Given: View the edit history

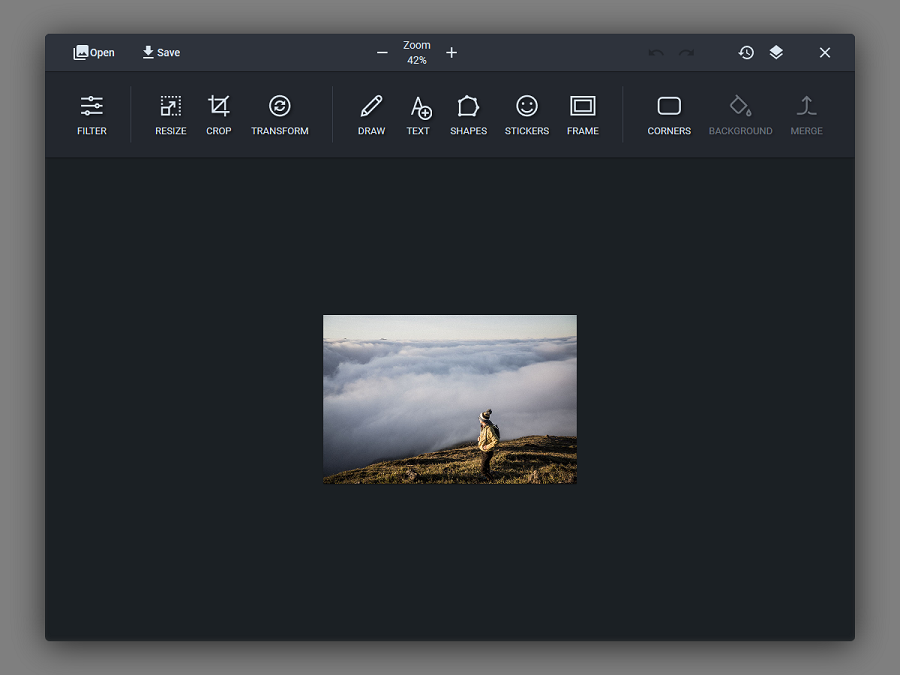Looking at the screenshot, I should (746, 52).
